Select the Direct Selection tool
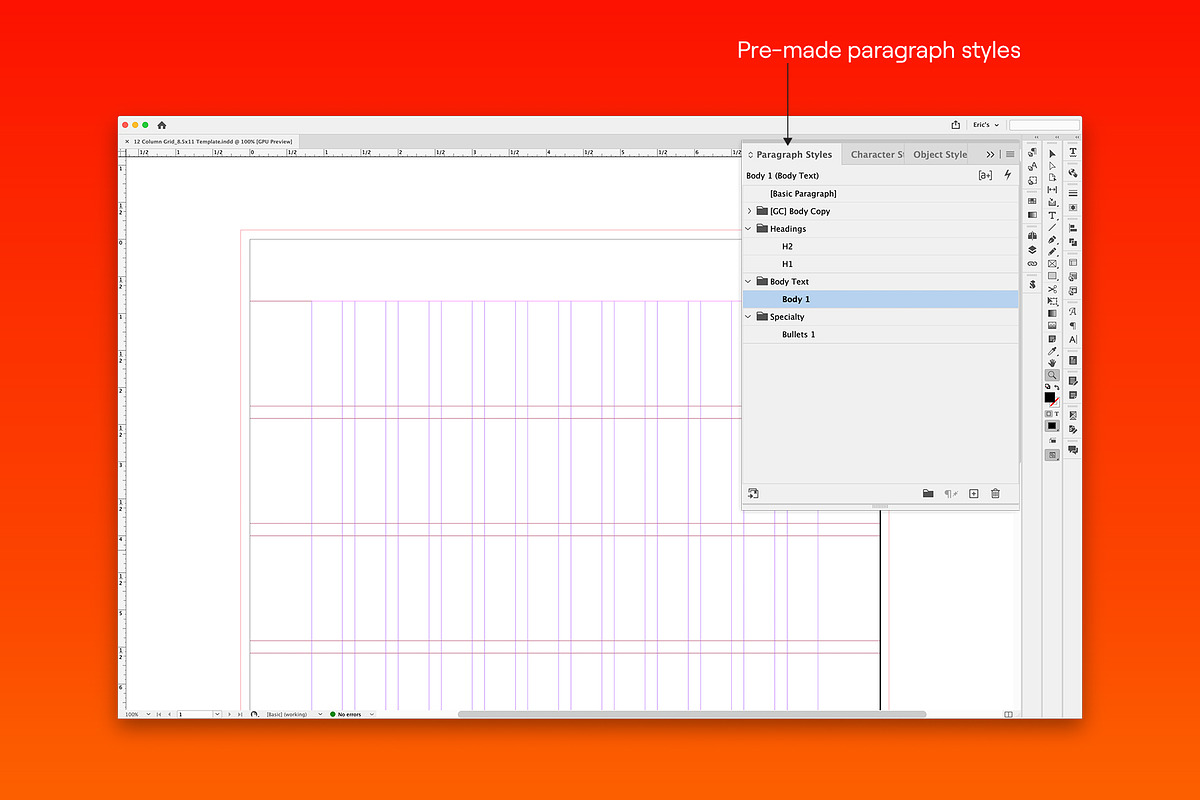This screenshot has height=800, width=1200. point(1052,165)
